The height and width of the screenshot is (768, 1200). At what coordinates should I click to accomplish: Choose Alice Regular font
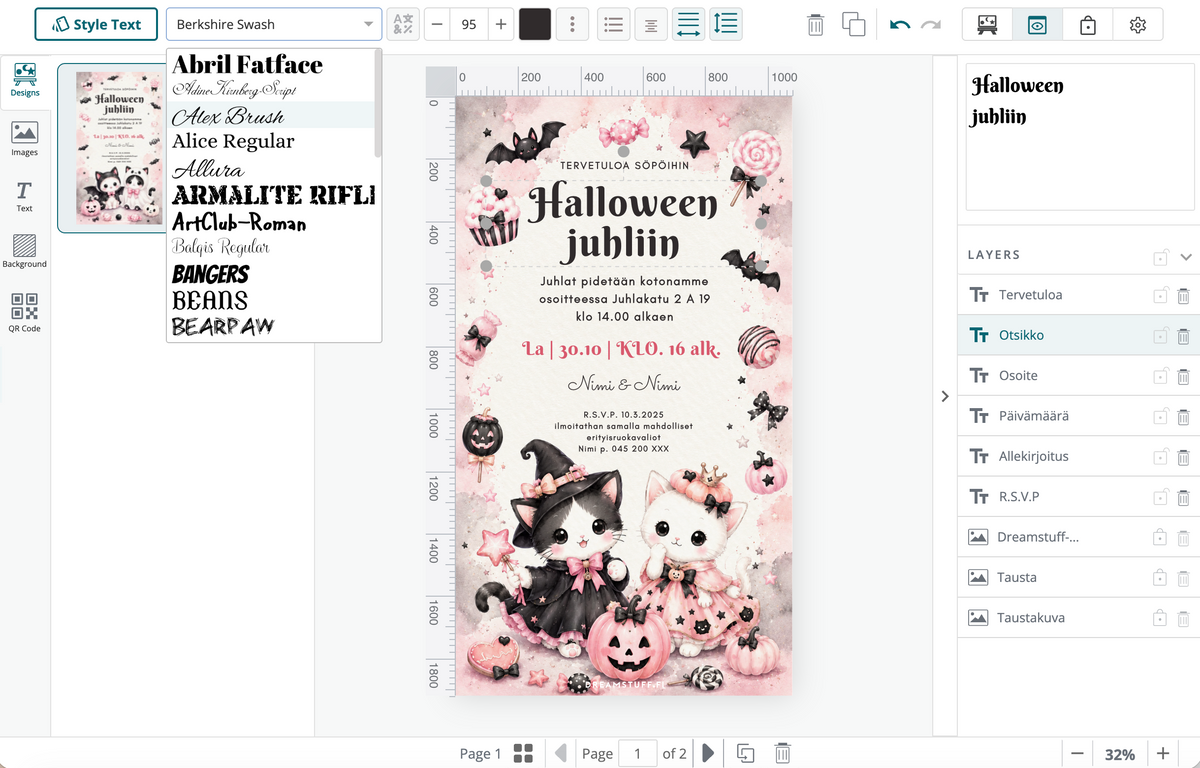click(x=270, y=141)
